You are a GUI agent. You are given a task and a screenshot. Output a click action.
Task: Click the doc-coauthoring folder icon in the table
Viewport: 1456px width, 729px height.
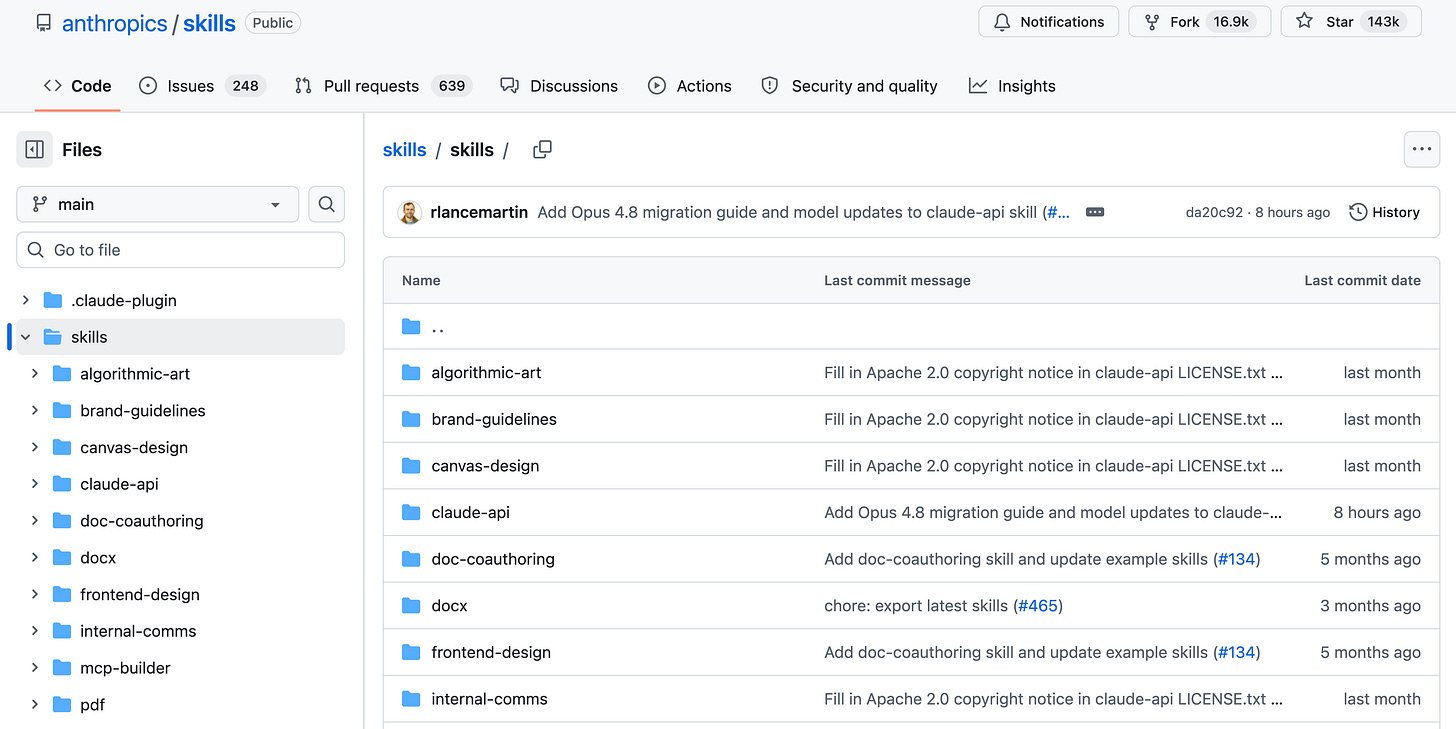[x=411, y=559]
